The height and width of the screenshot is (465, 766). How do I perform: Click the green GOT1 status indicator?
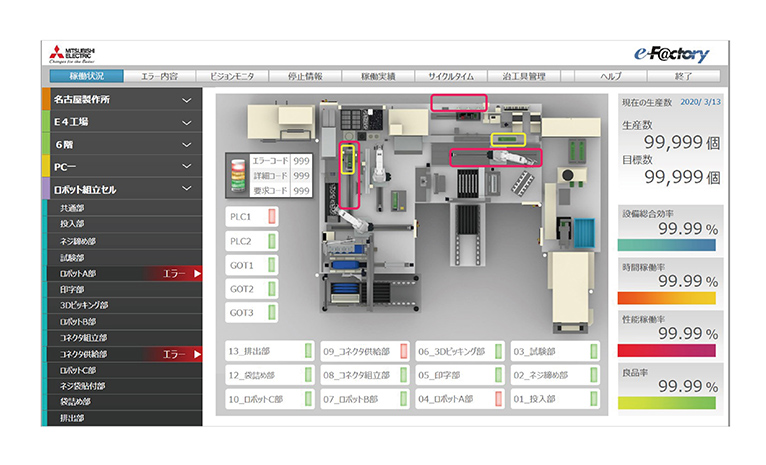tap(272, 265)
